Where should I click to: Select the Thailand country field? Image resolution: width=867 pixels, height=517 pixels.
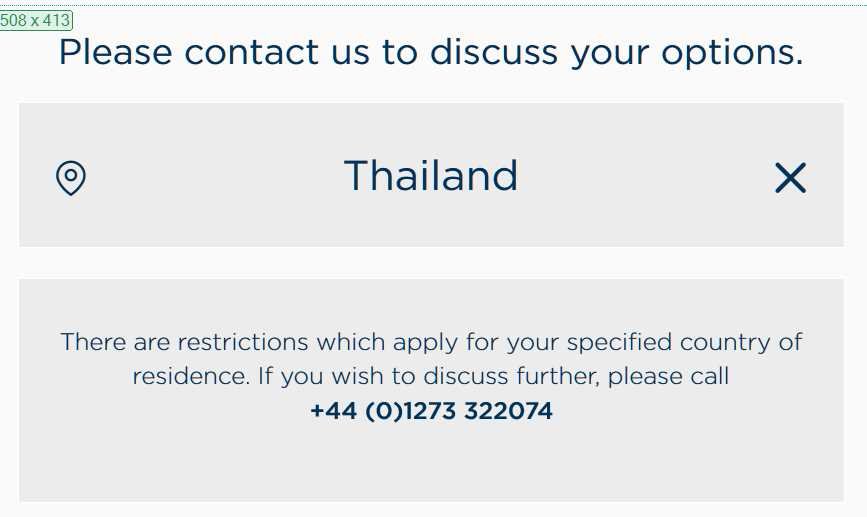tap(431, 175)
